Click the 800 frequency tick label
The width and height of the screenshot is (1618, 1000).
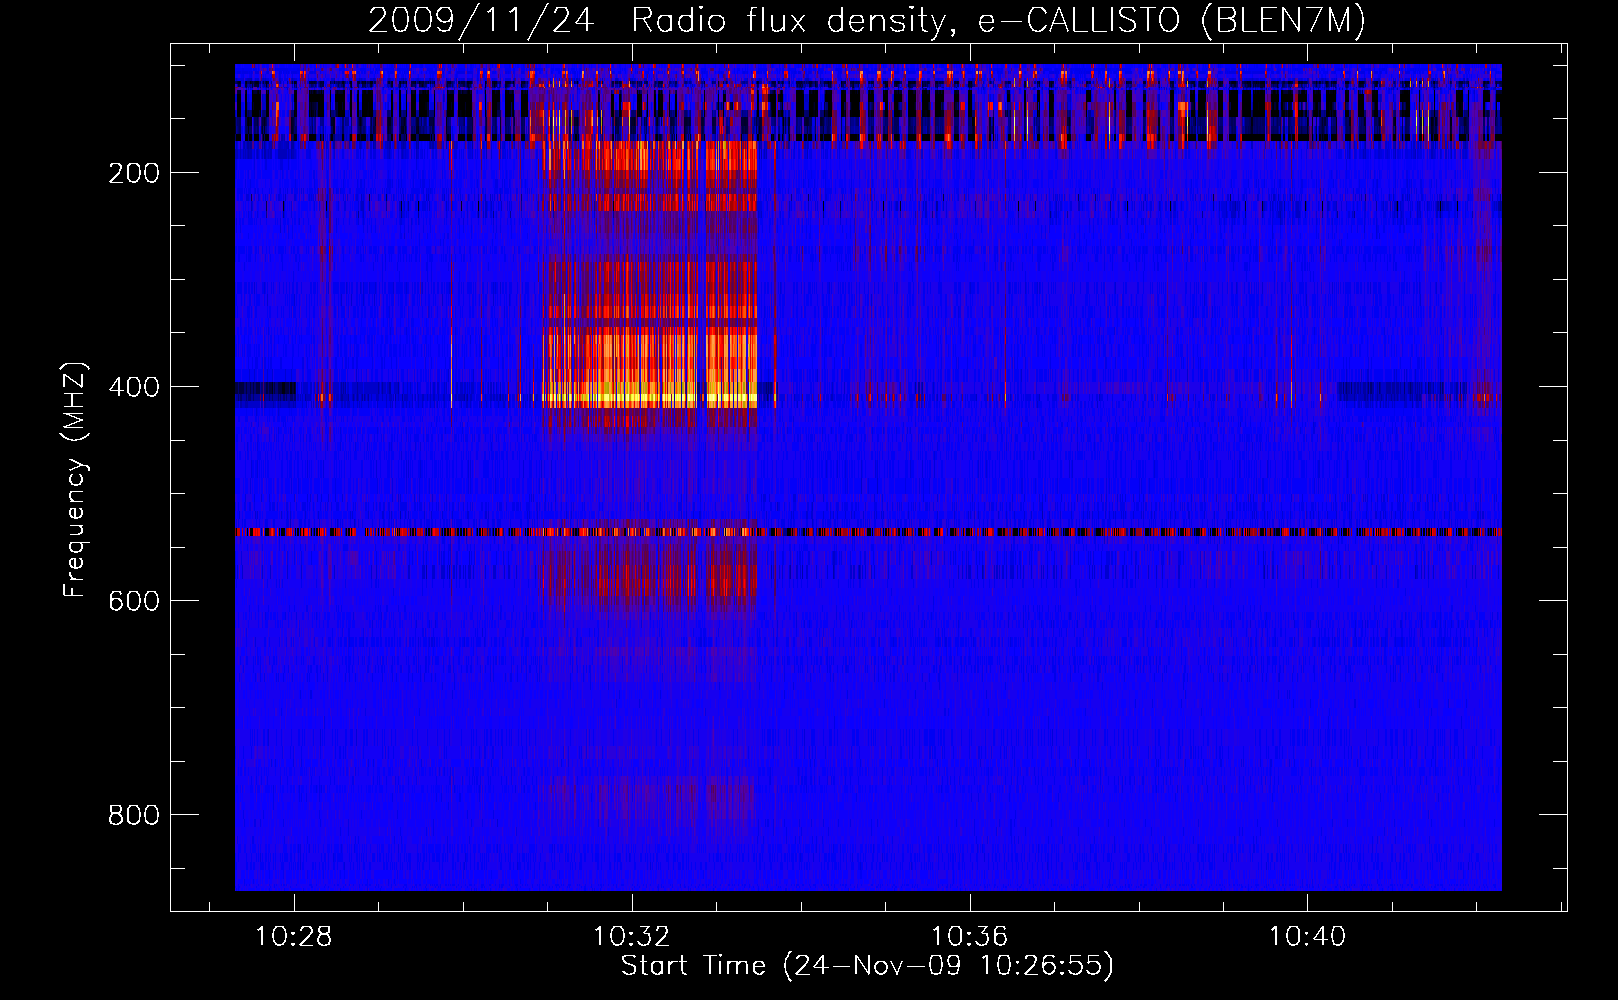coord(134,815)
